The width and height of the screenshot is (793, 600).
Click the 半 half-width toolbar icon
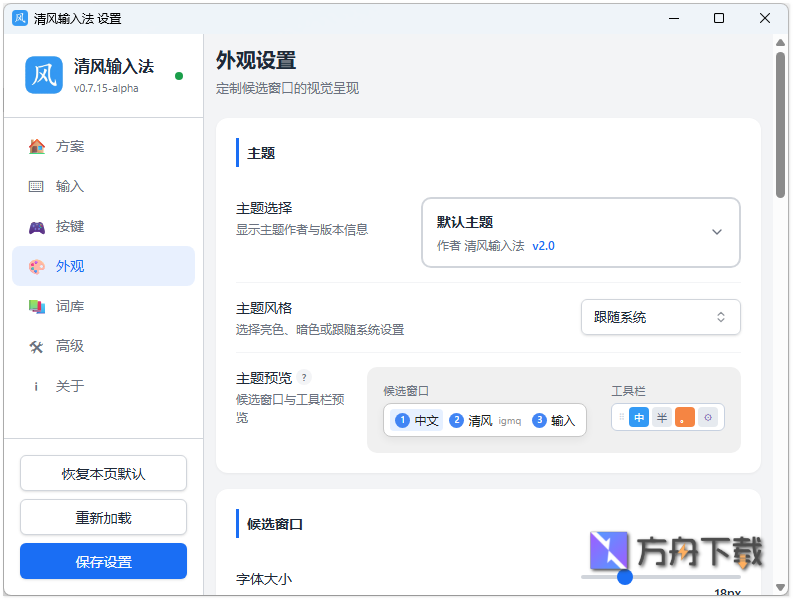[662, 417]
